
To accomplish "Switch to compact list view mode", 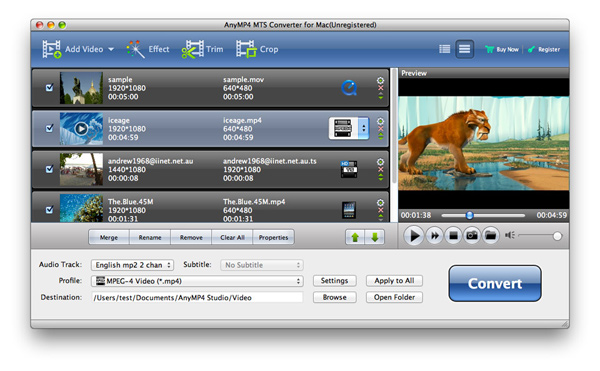I will click(444, 49).
